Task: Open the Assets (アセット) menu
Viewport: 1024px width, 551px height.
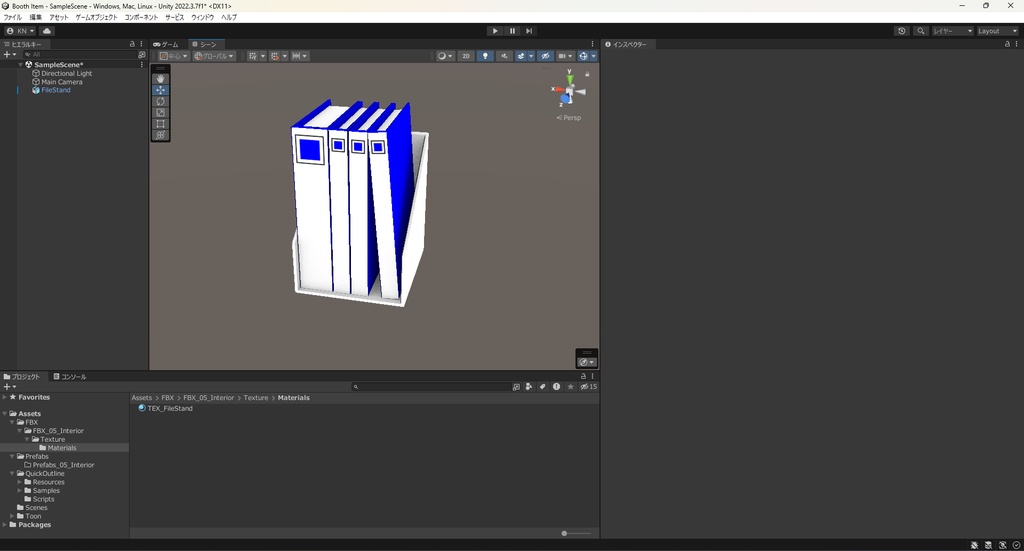Action: click(59, 18)
